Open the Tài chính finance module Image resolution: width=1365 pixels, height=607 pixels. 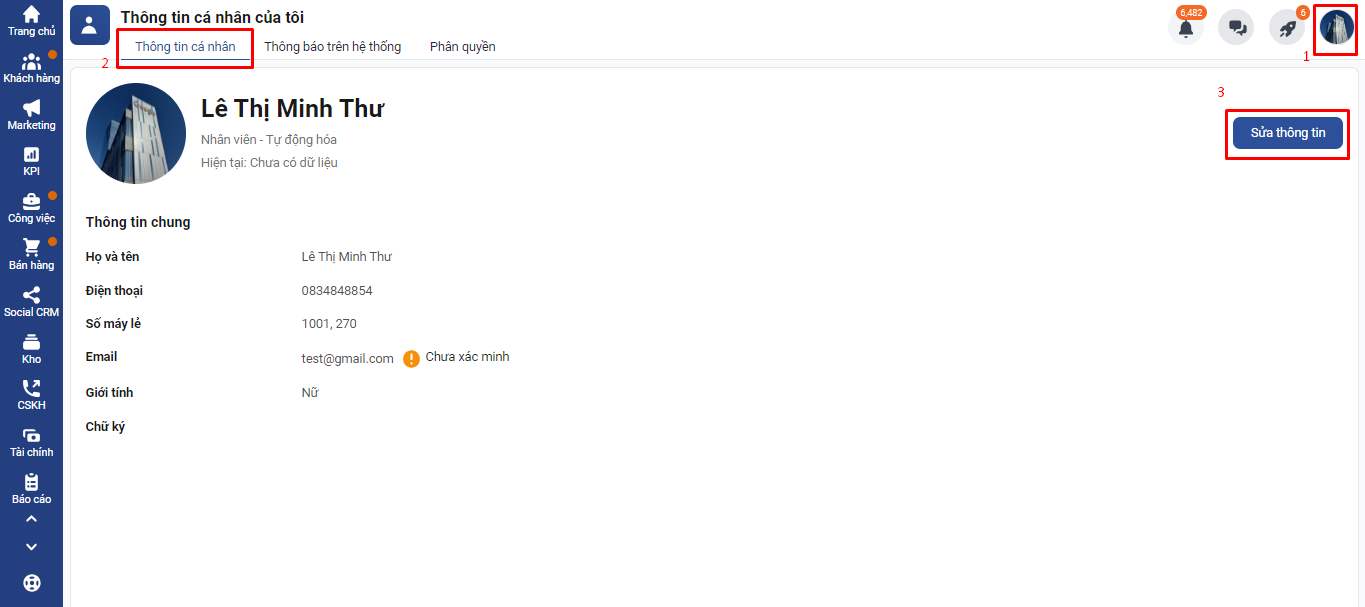31,441
